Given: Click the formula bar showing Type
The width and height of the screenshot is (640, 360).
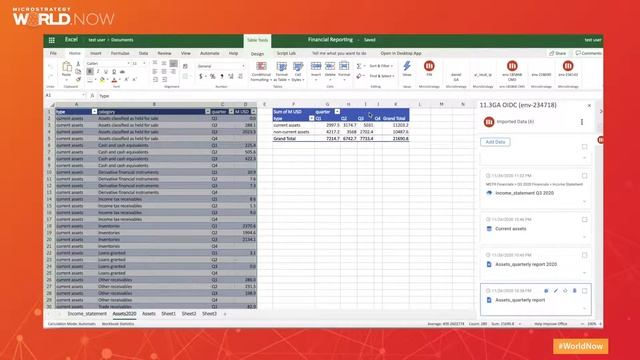Looking at the screenshot, I should coord(286,96).
